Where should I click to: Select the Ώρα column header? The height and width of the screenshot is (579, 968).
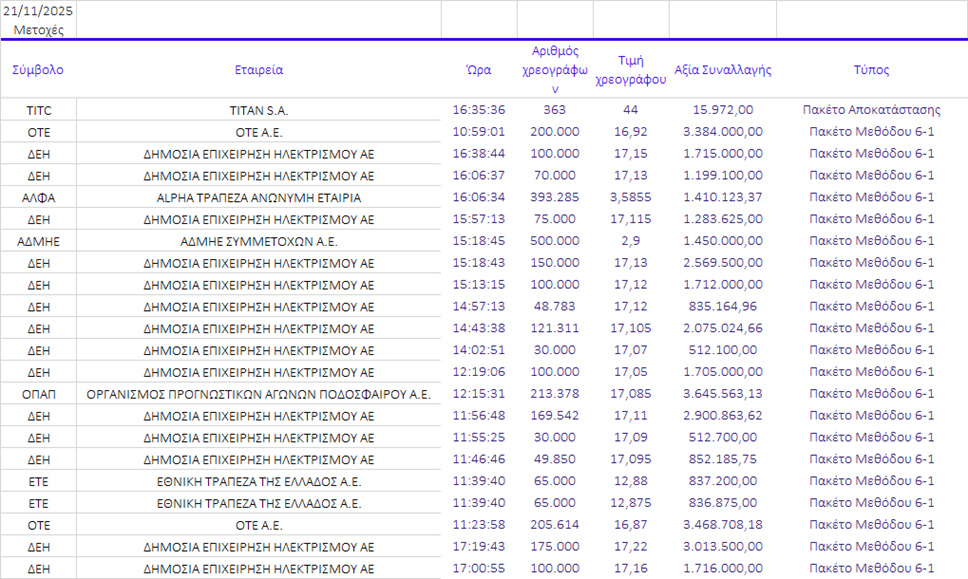(x=479, y=70)
